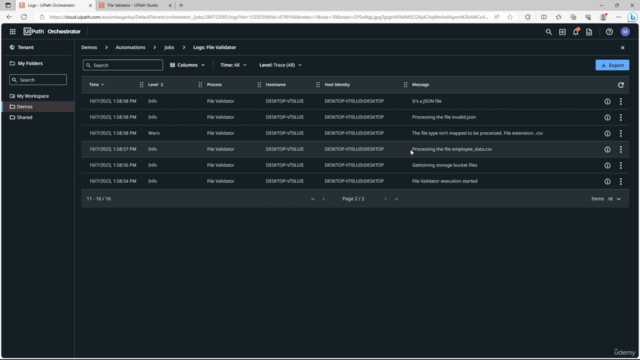Screen dimensions: 640x360
Task: Go to the previous page of logs
Action: pos(324,199)
